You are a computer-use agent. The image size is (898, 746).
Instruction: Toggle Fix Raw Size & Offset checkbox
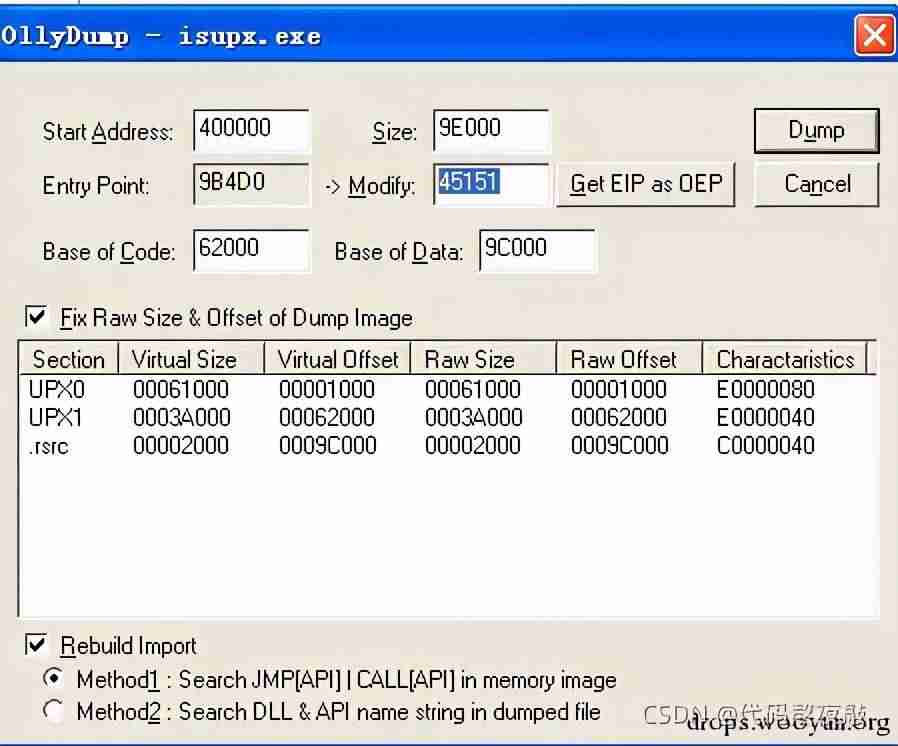pos(37,316)
